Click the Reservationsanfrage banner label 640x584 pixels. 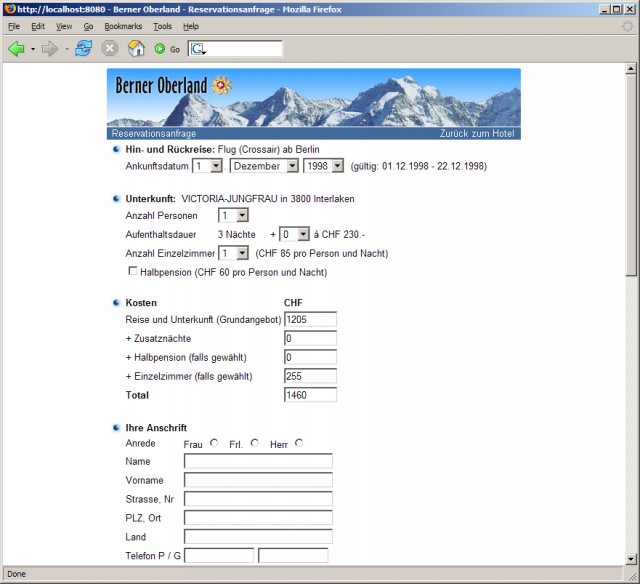coord(154,133)
